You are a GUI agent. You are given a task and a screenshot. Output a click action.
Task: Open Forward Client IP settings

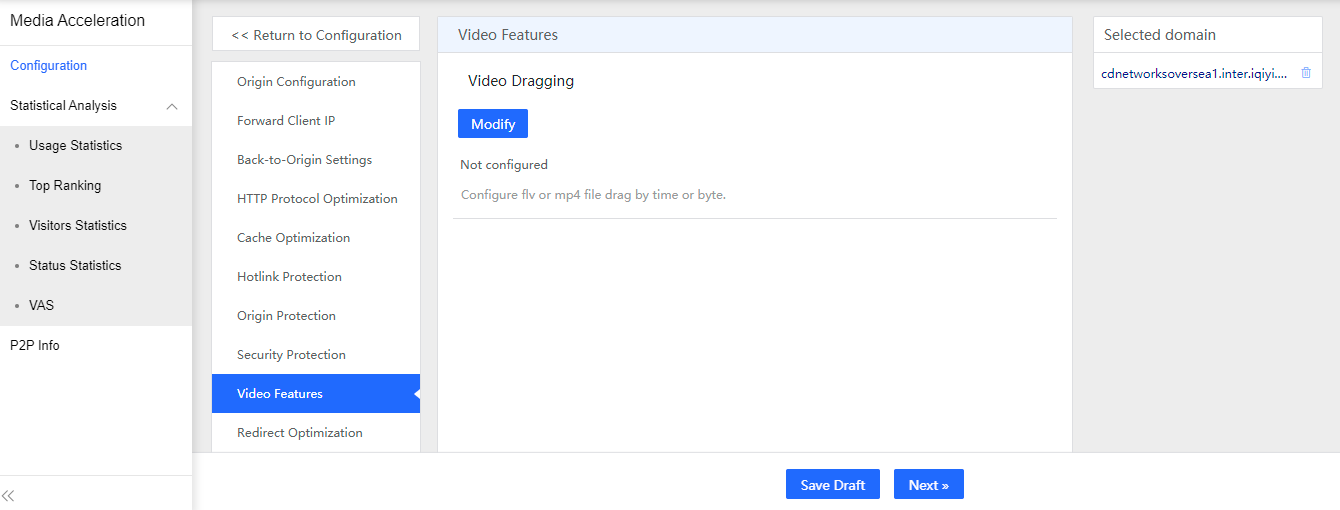click(286, 121)
